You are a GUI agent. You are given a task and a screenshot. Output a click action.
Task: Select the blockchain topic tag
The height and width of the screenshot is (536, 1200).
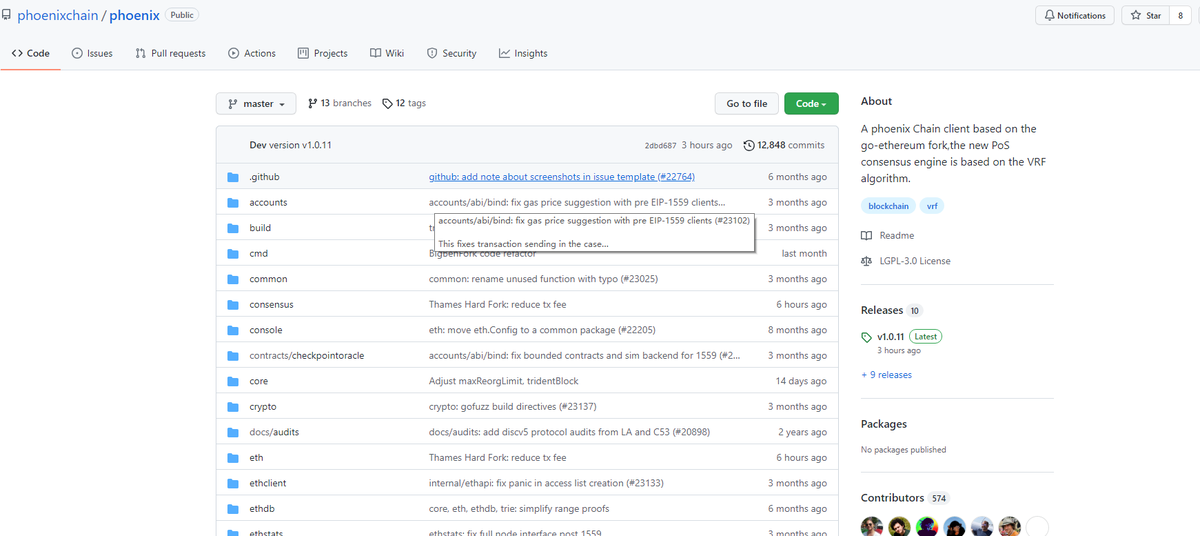click(887, 206)
